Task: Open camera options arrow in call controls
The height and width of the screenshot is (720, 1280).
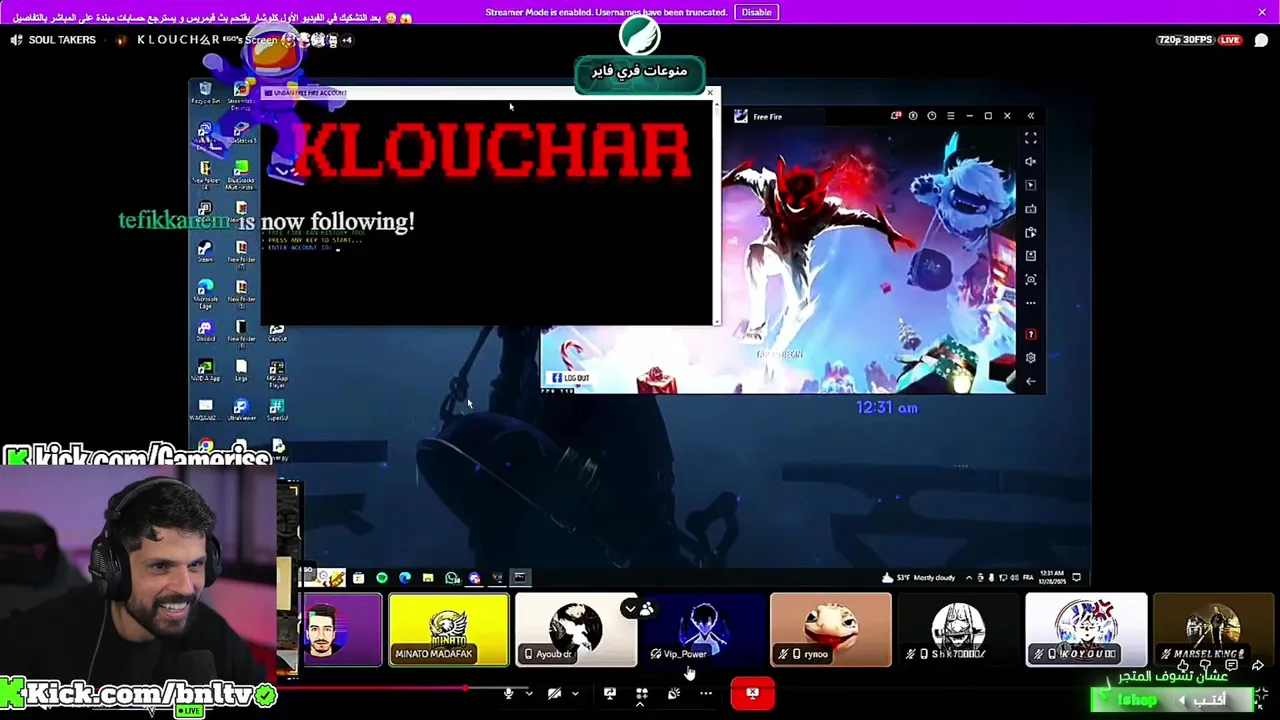Action: point(574,693)
